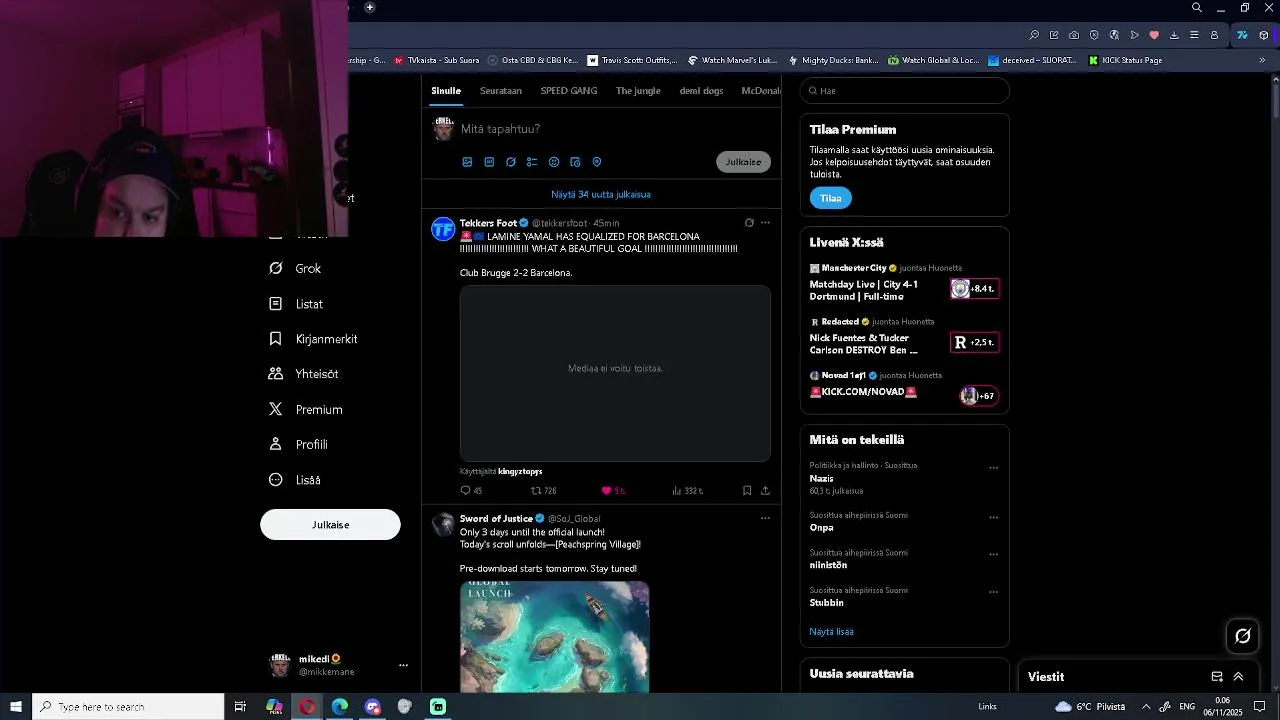Open Task View on taskbar
1280x720 pixels.
tap(240, 707)
